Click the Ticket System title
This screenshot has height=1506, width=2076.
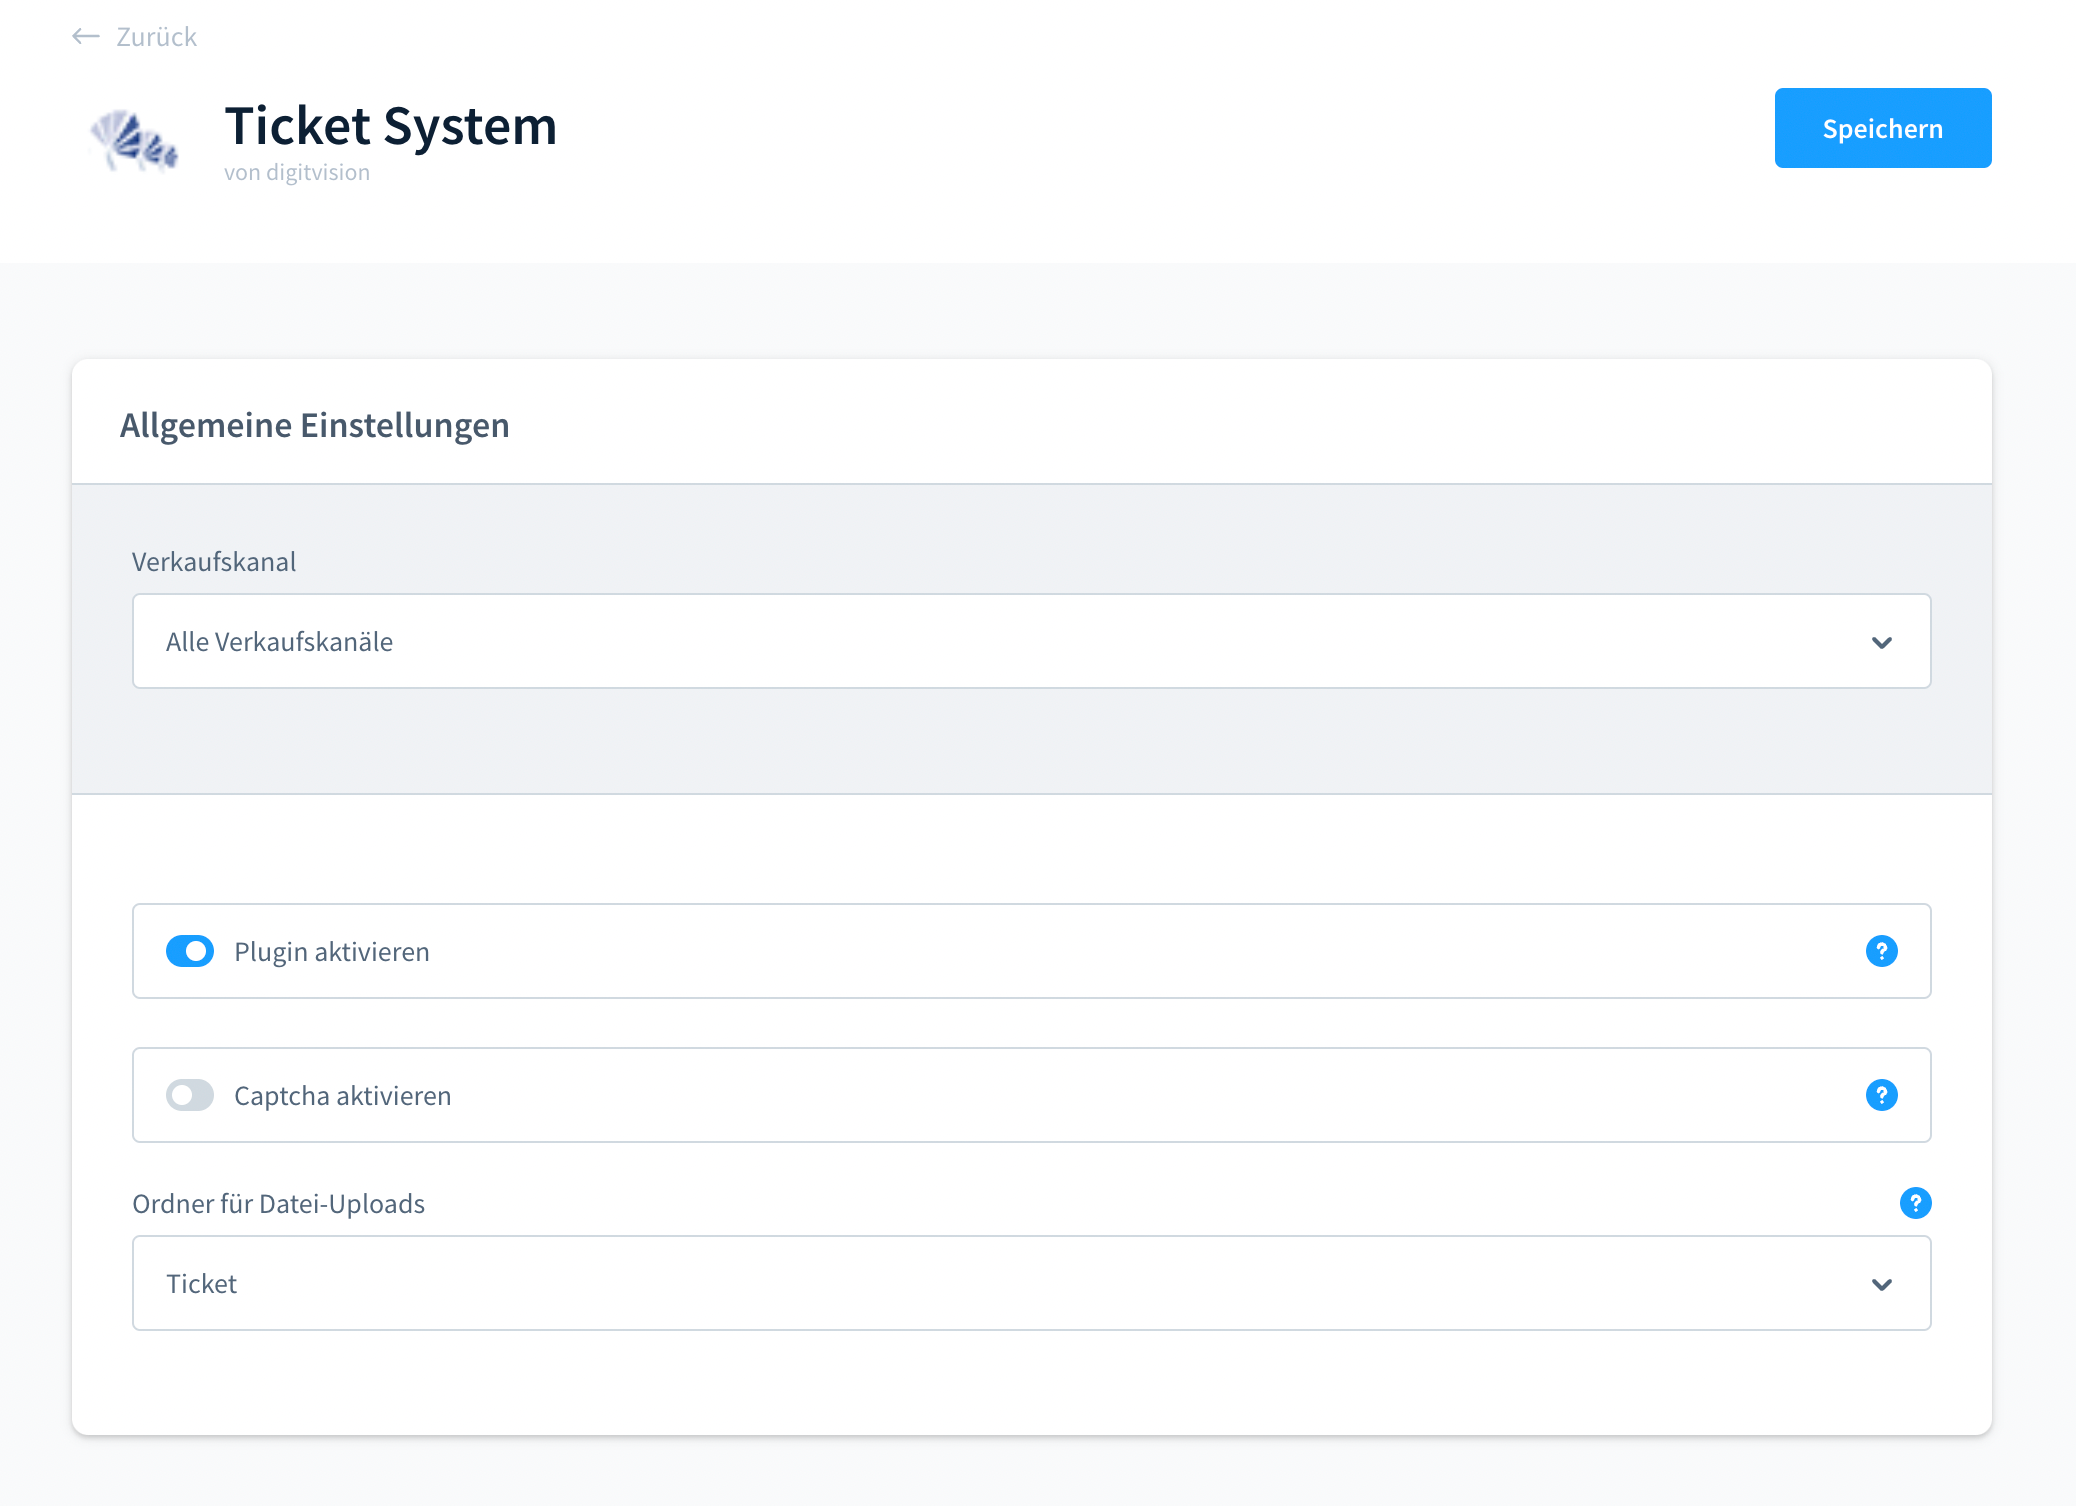click(x=391, y=126)
